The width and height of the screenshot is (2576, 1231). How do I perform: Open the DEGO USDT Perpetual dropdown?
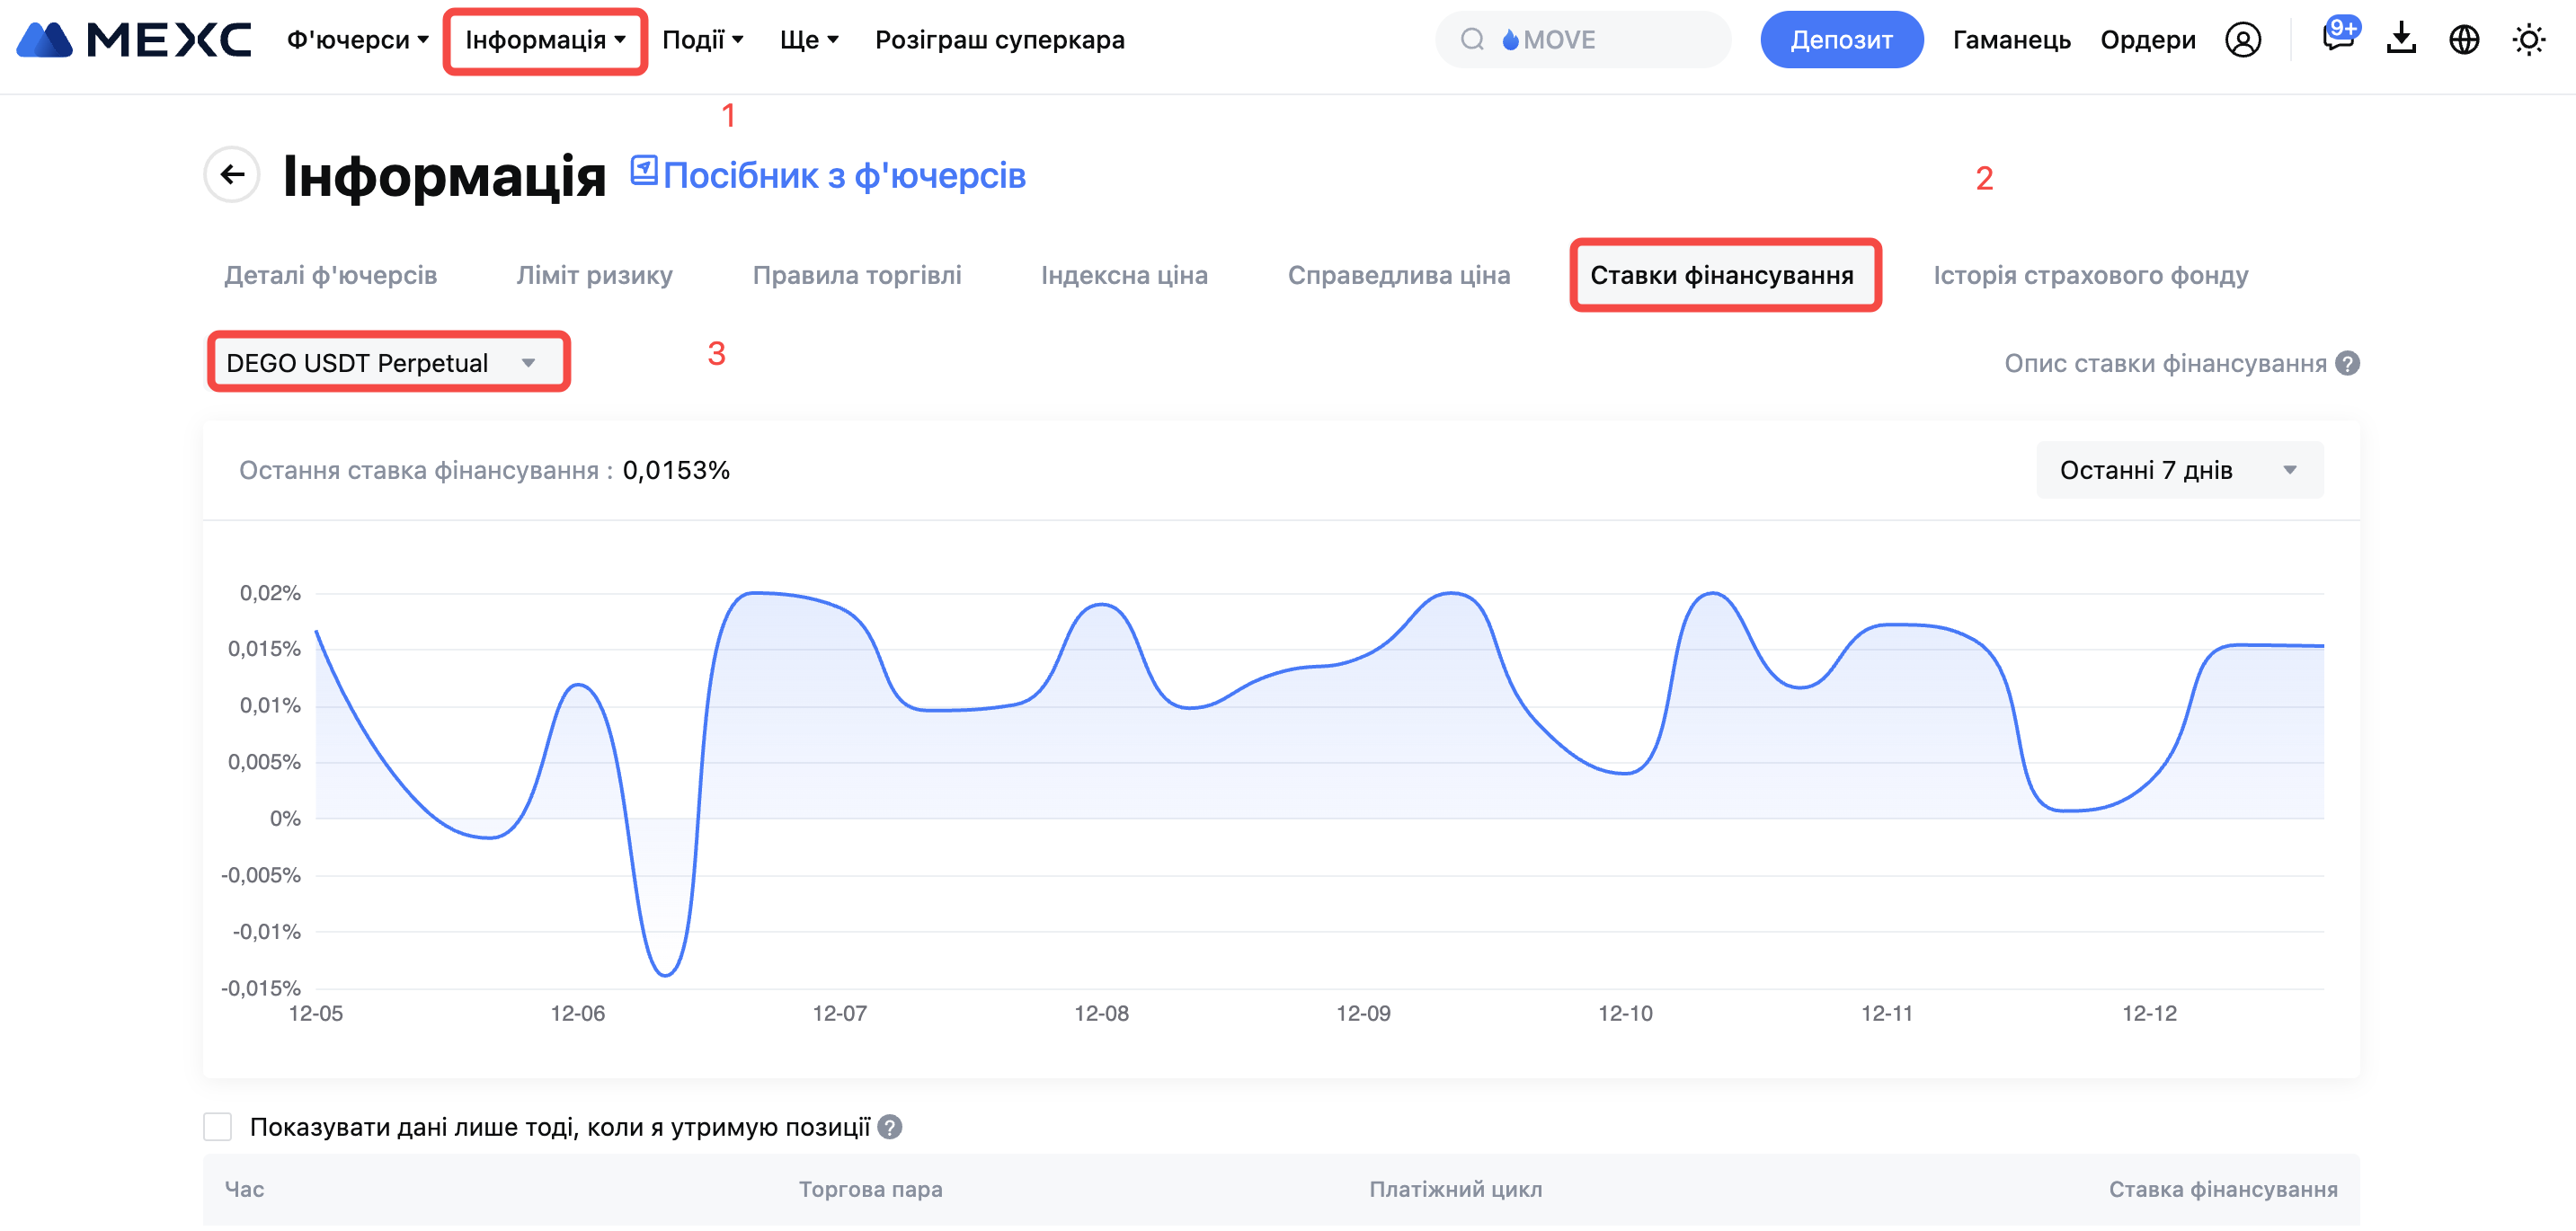[x=388, y=363]
